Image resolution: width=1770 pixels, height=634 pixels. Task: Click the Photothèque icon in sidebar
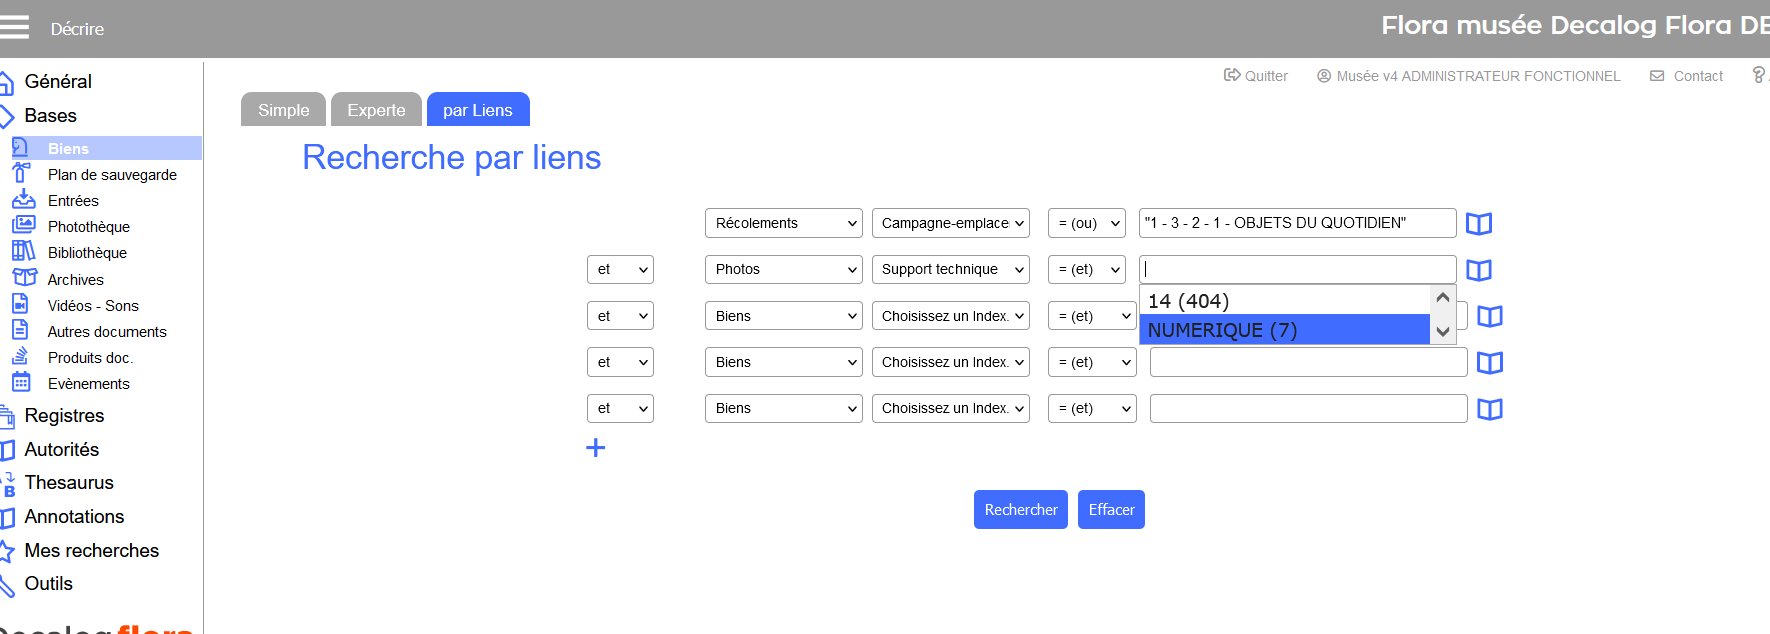pyautogui.click(x=23, y=225)
